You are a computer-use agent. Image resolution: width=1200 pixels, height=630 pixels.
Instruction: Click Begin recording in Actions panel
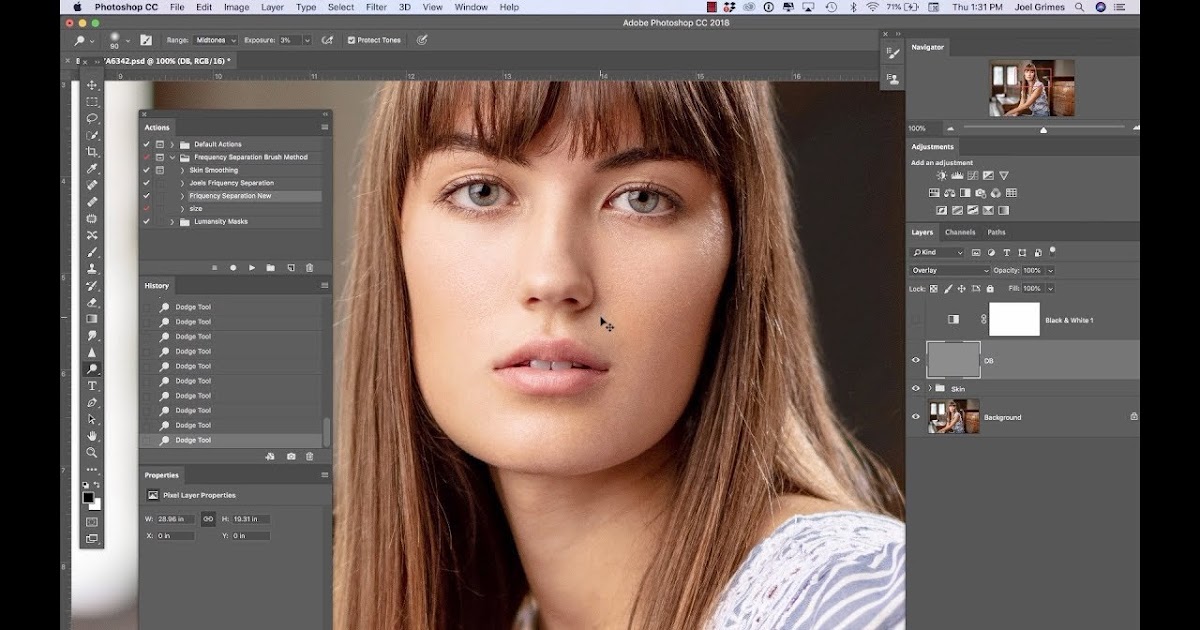(x=233, y=268)
